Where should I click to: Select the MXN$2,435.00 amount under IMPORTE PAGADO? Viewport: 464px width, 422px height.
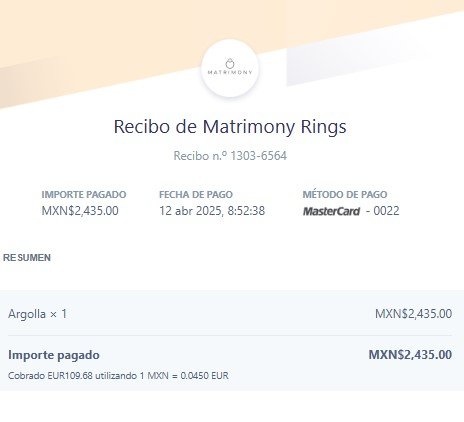click(80, 211)
